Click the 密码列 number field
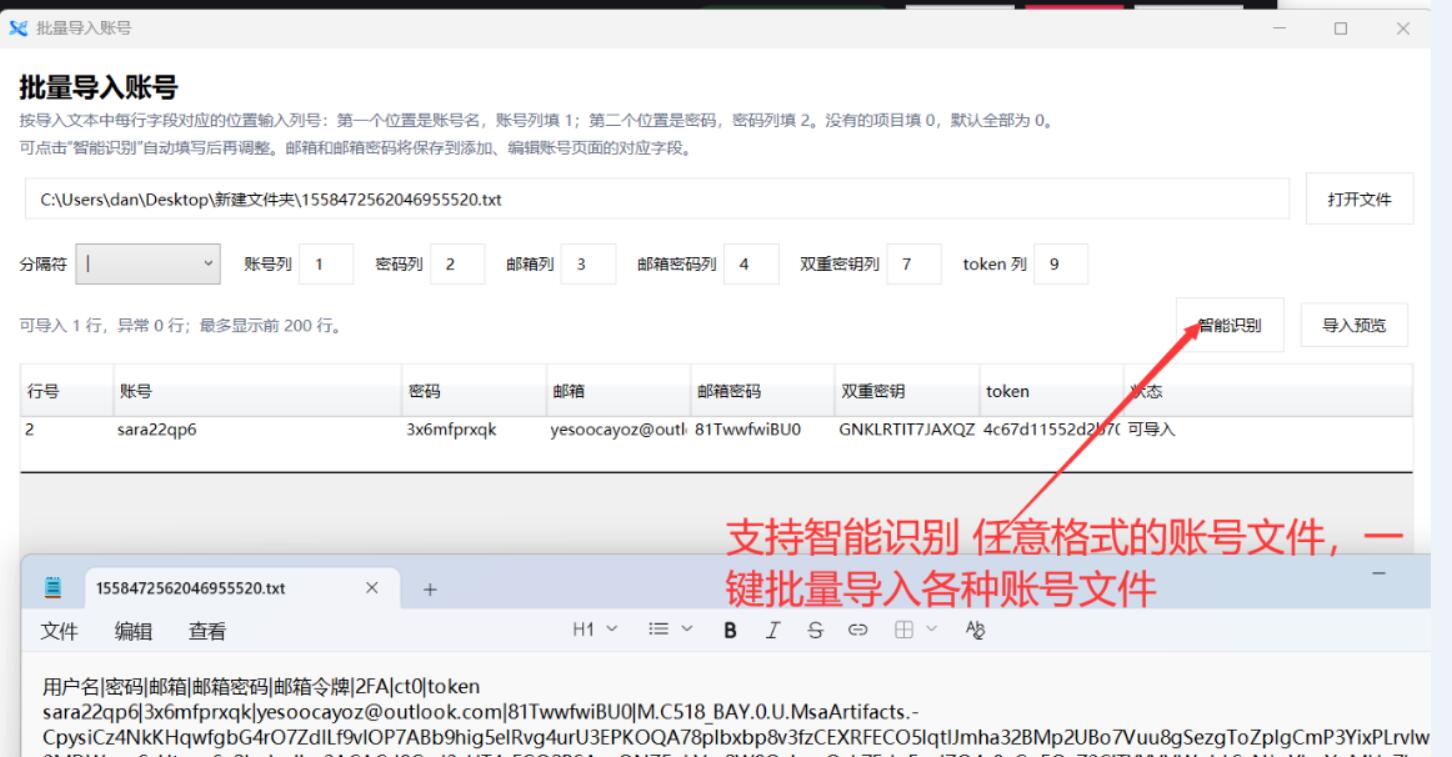 (457, 265)
